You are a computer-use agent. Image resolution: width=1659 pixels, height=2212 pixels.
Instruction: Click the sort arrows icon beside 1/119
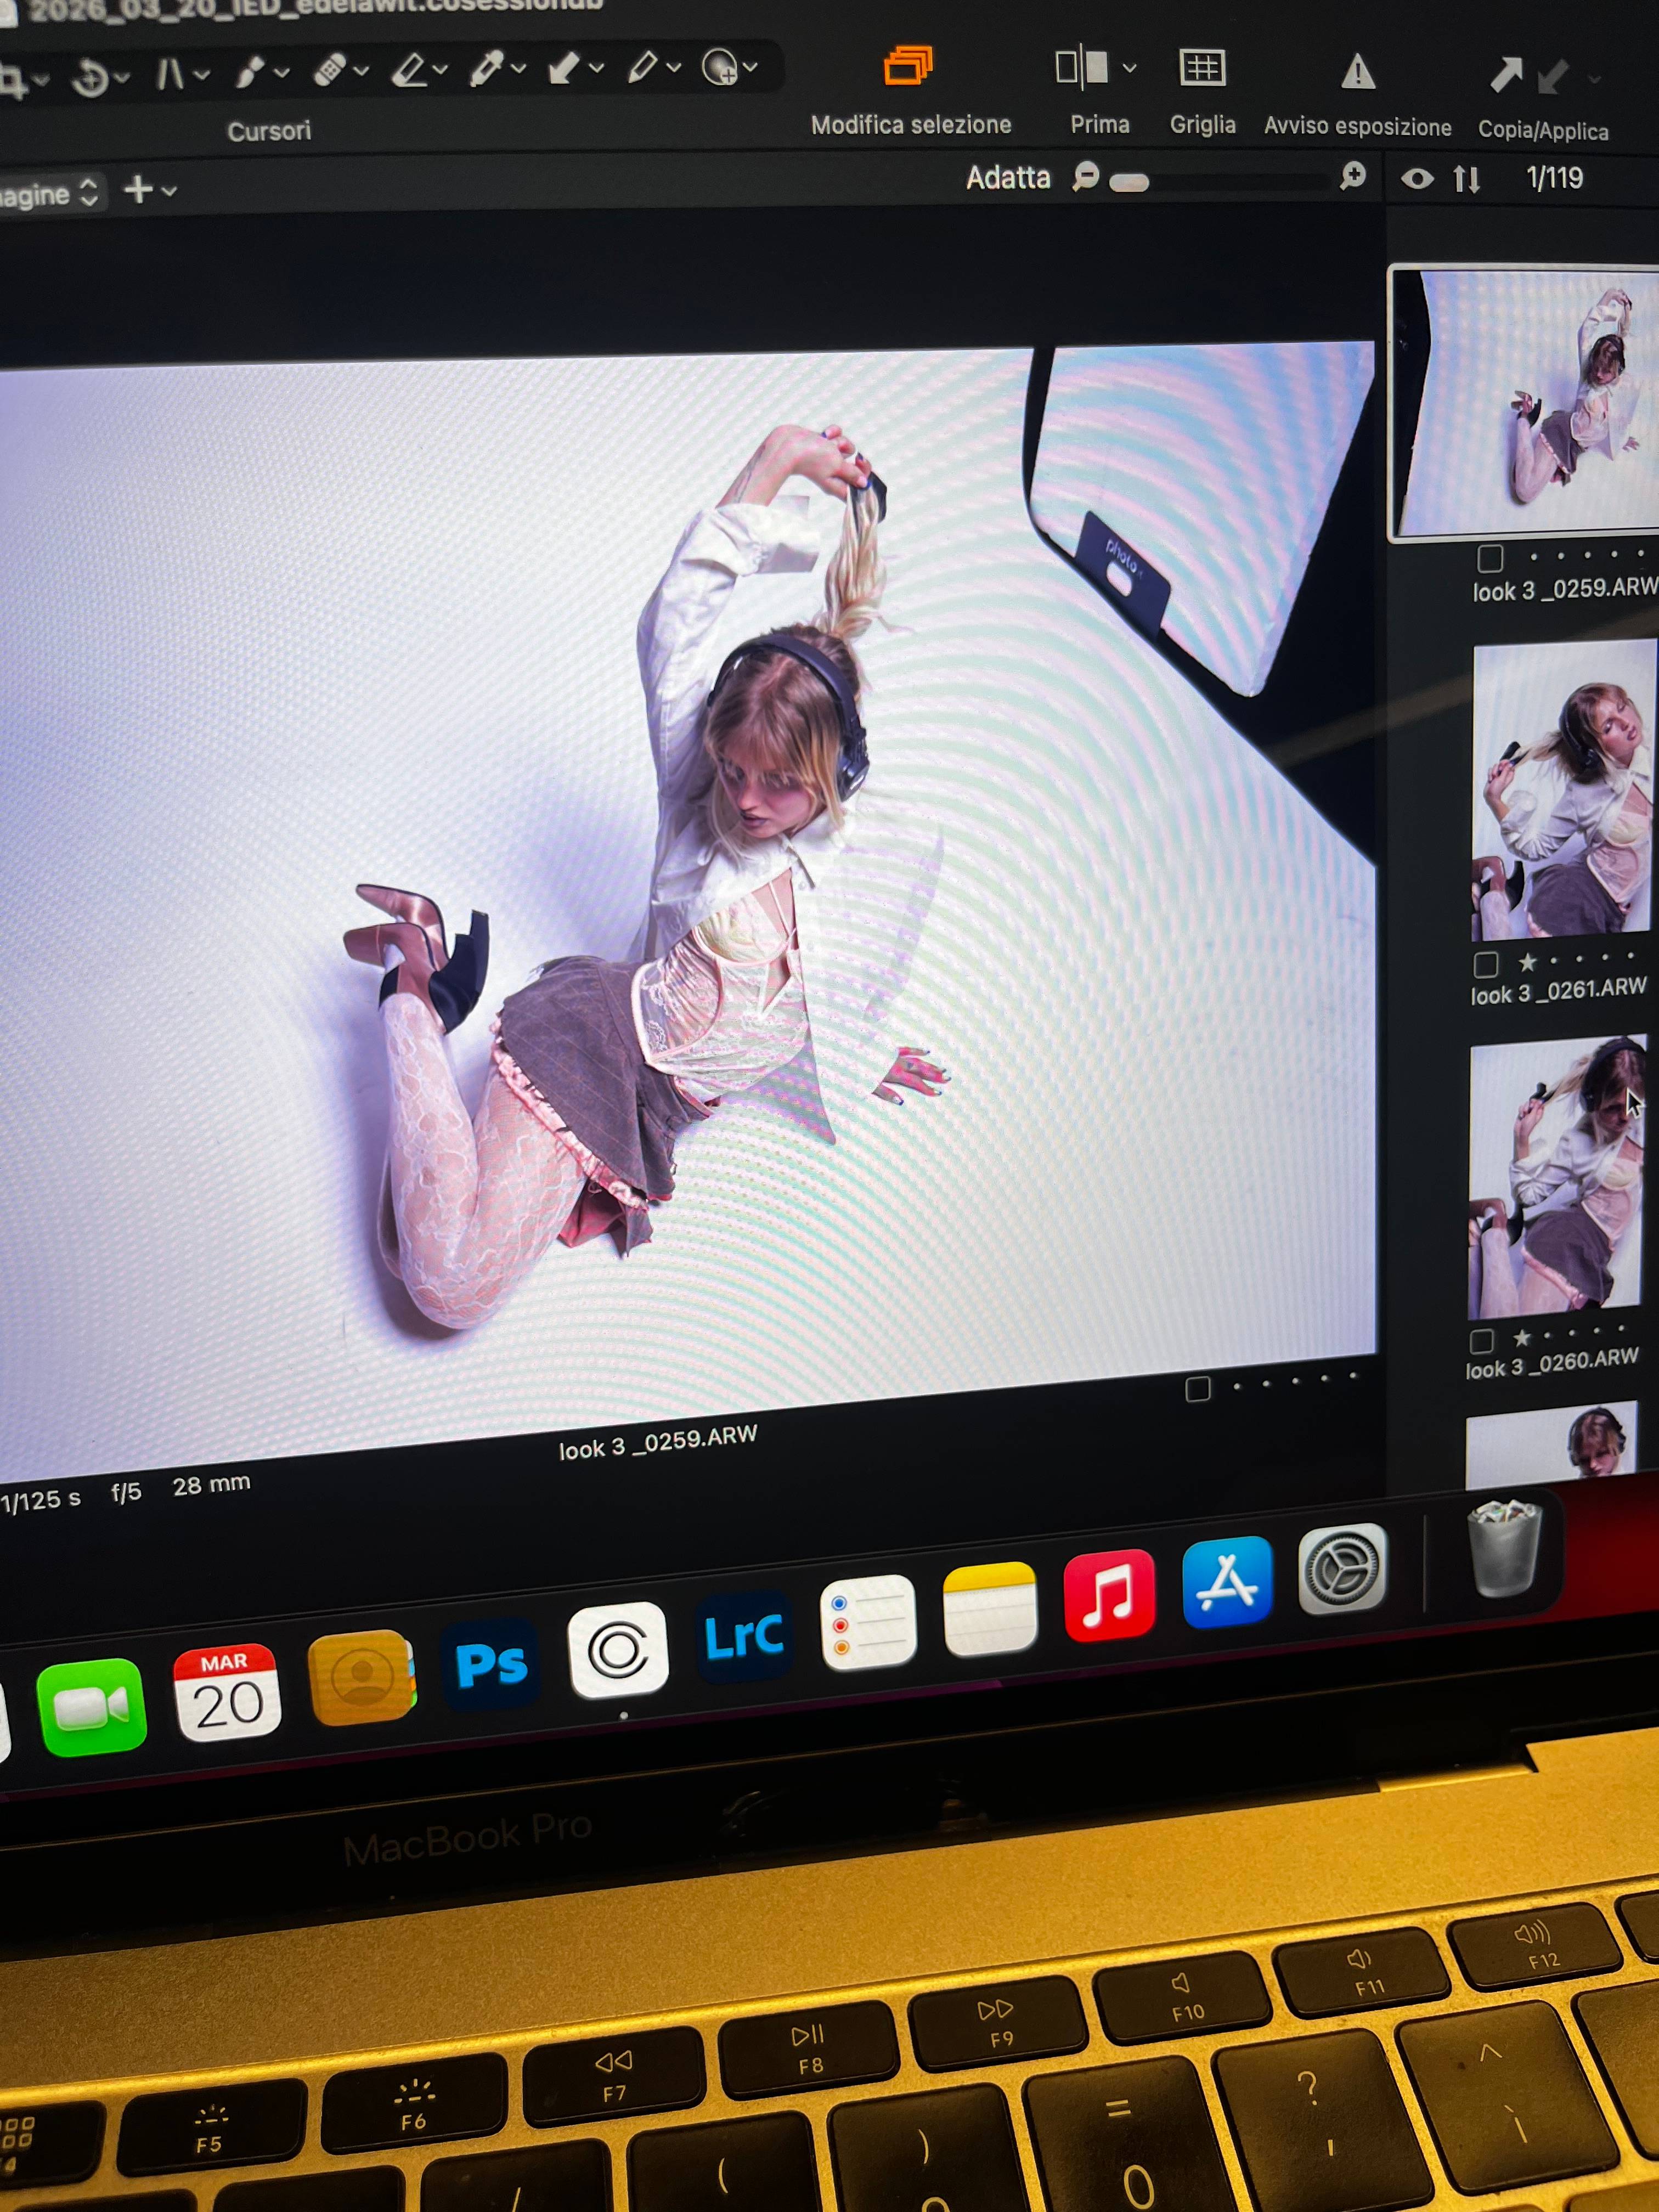pyautogui.click(x=1466, y=179)
